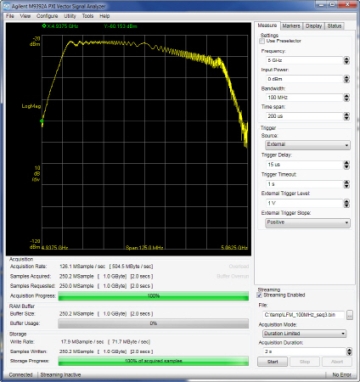Click the Start button

click(273, 362)
